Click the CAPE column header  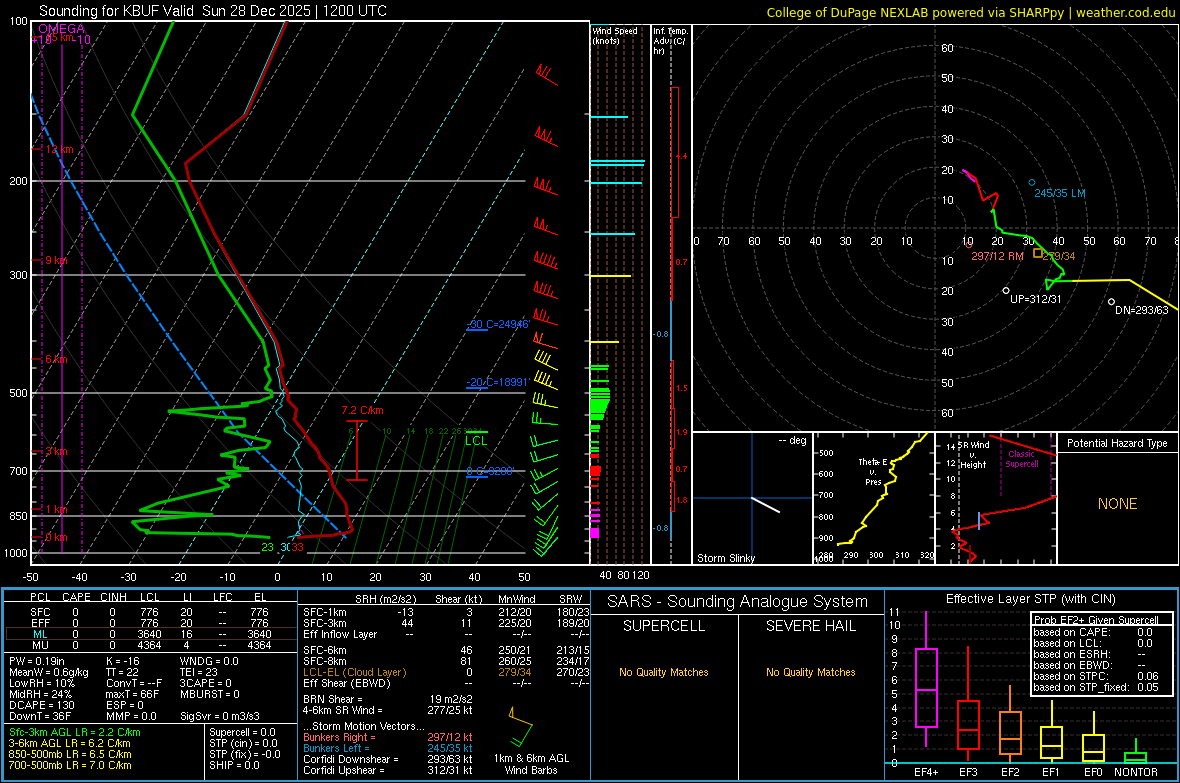point(76,597)
